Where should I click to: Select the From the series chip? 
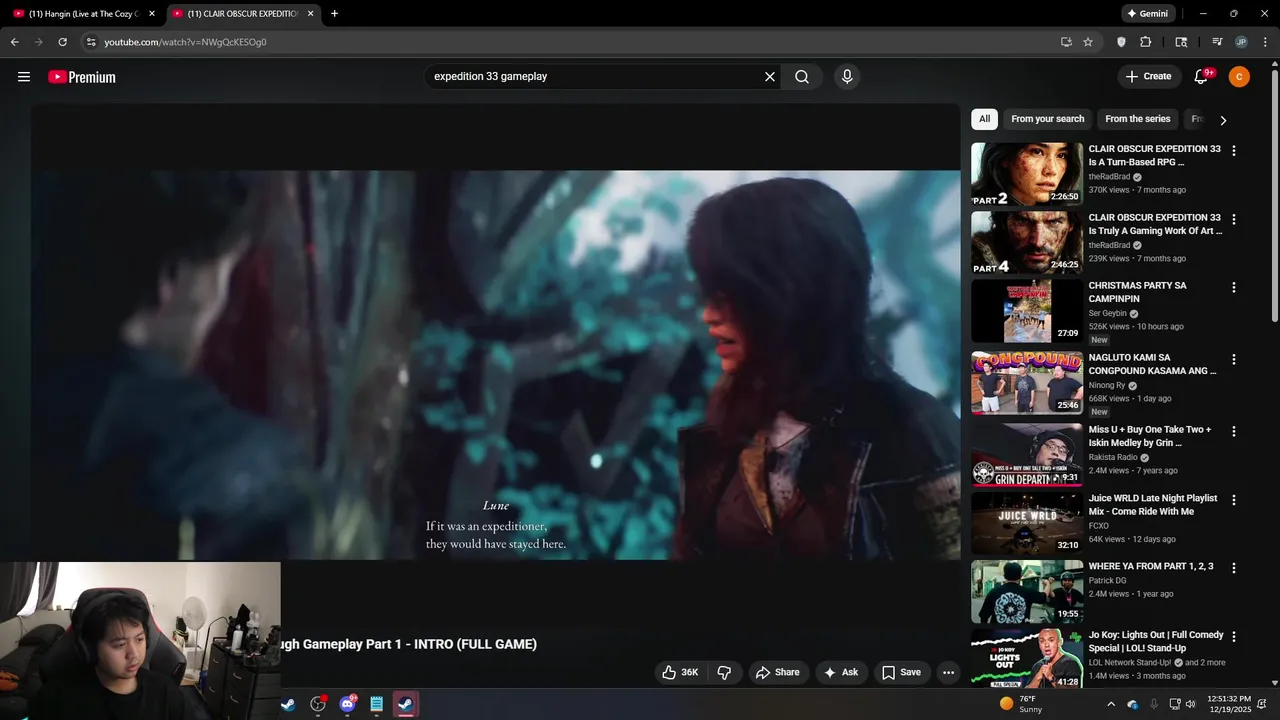1137,119
